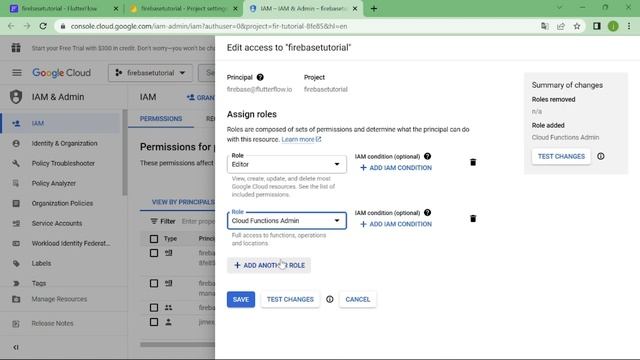640x360 pixels.
Task: Click the sidebar vertical scrollbar
Action: [125, 152]
